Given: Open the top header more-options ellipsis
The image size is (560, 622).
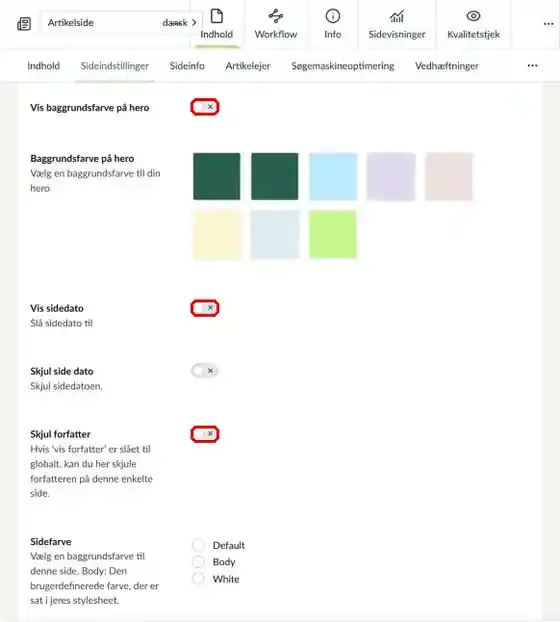Looking at the screenshot, I should tap(548, 24).
